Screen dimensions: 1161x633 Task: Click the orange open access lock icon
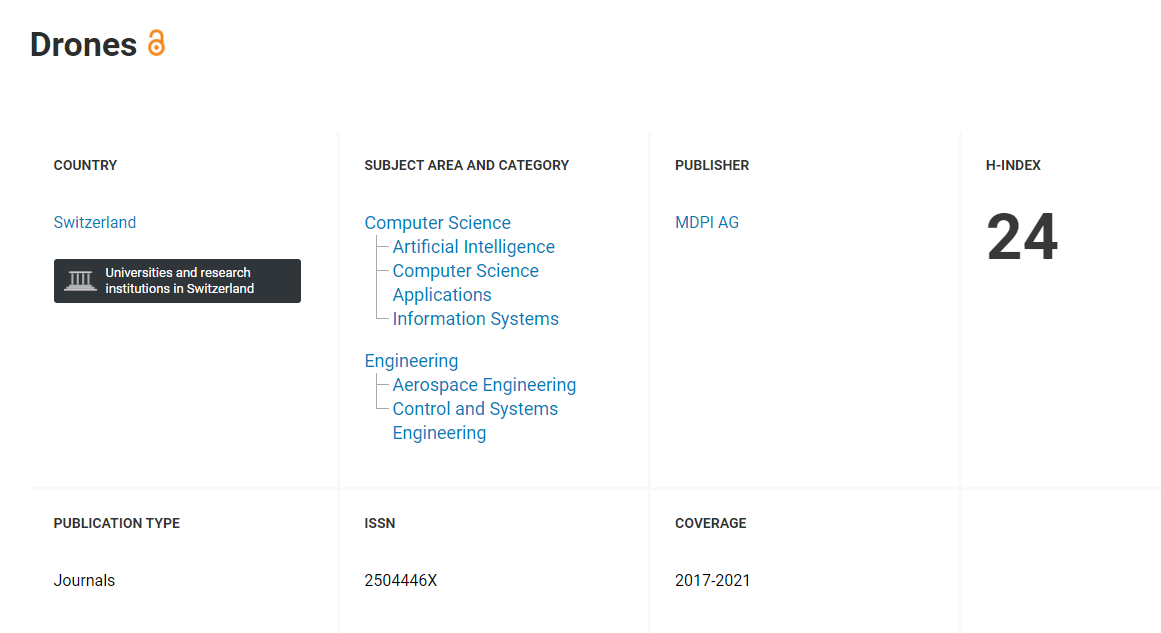pyautogui.click(x=155, y=43)
